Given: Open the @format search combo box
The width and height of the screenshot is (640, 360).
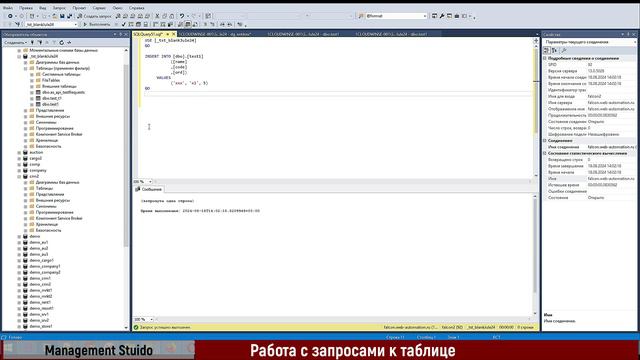Looking at the screenshot, I should pyautogui.click(x=396, y=16).
